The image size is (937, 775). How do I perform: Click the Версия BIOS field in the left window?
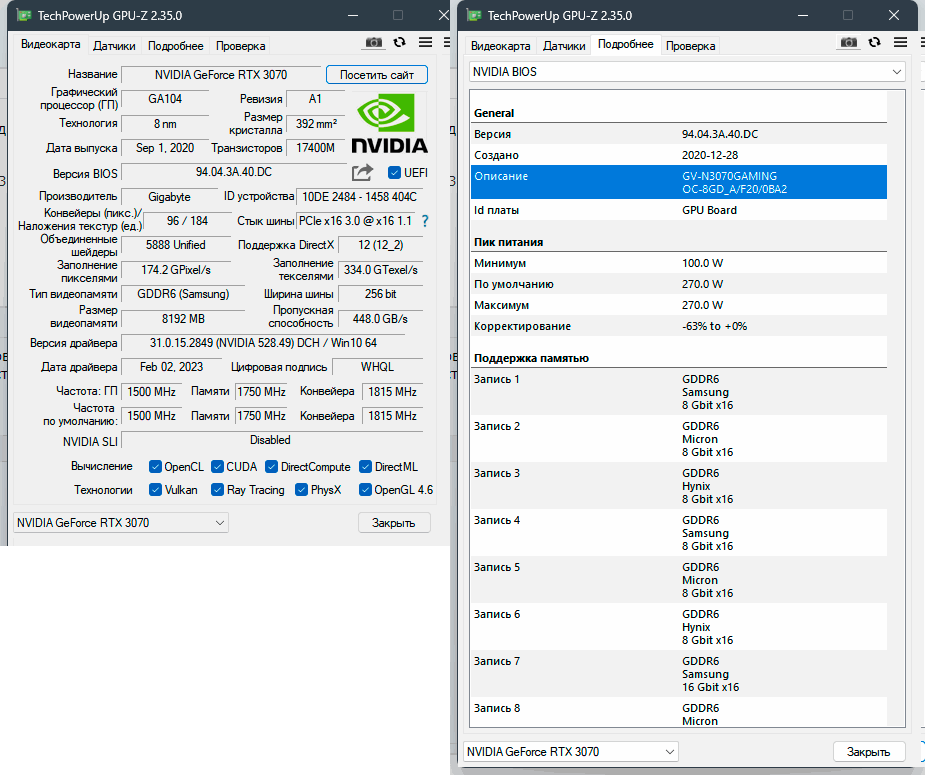point(234,172)
